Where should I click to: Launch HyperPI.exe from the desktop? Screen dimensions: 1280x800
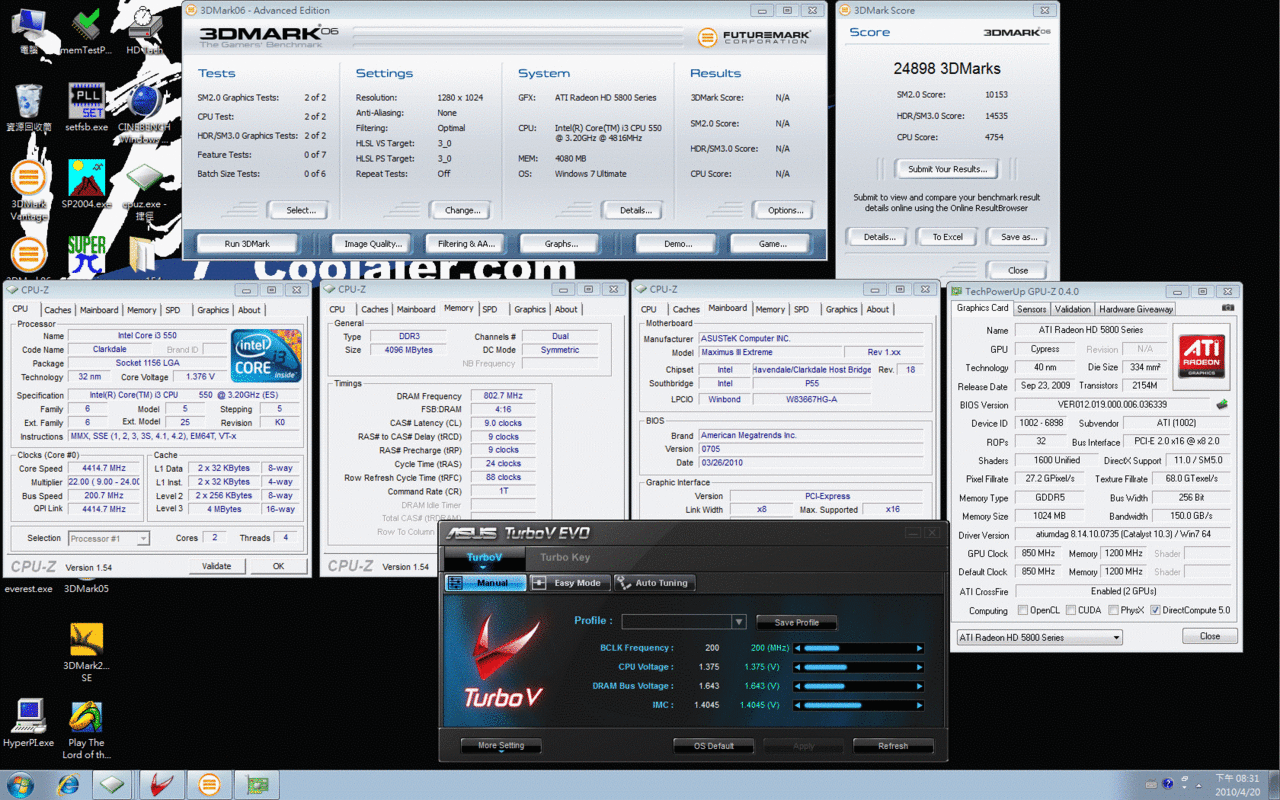pos(29,724)
